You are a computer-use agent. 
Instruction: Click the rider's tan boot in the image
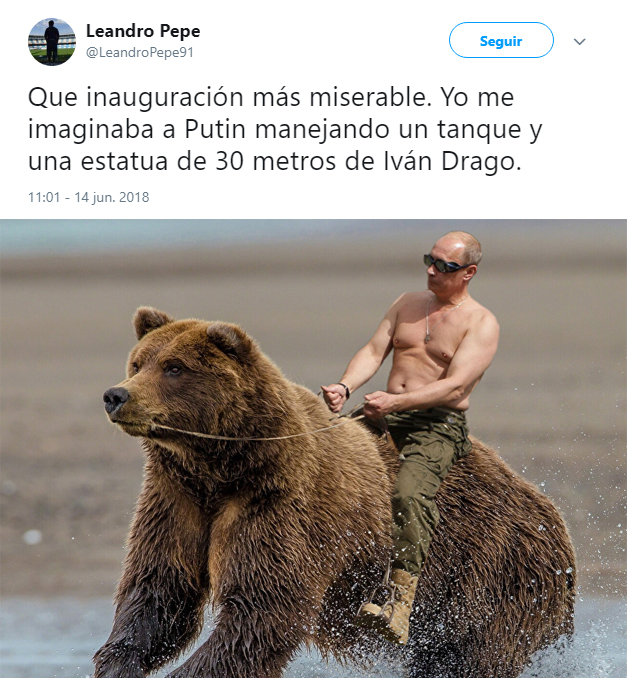coord(387,604)
